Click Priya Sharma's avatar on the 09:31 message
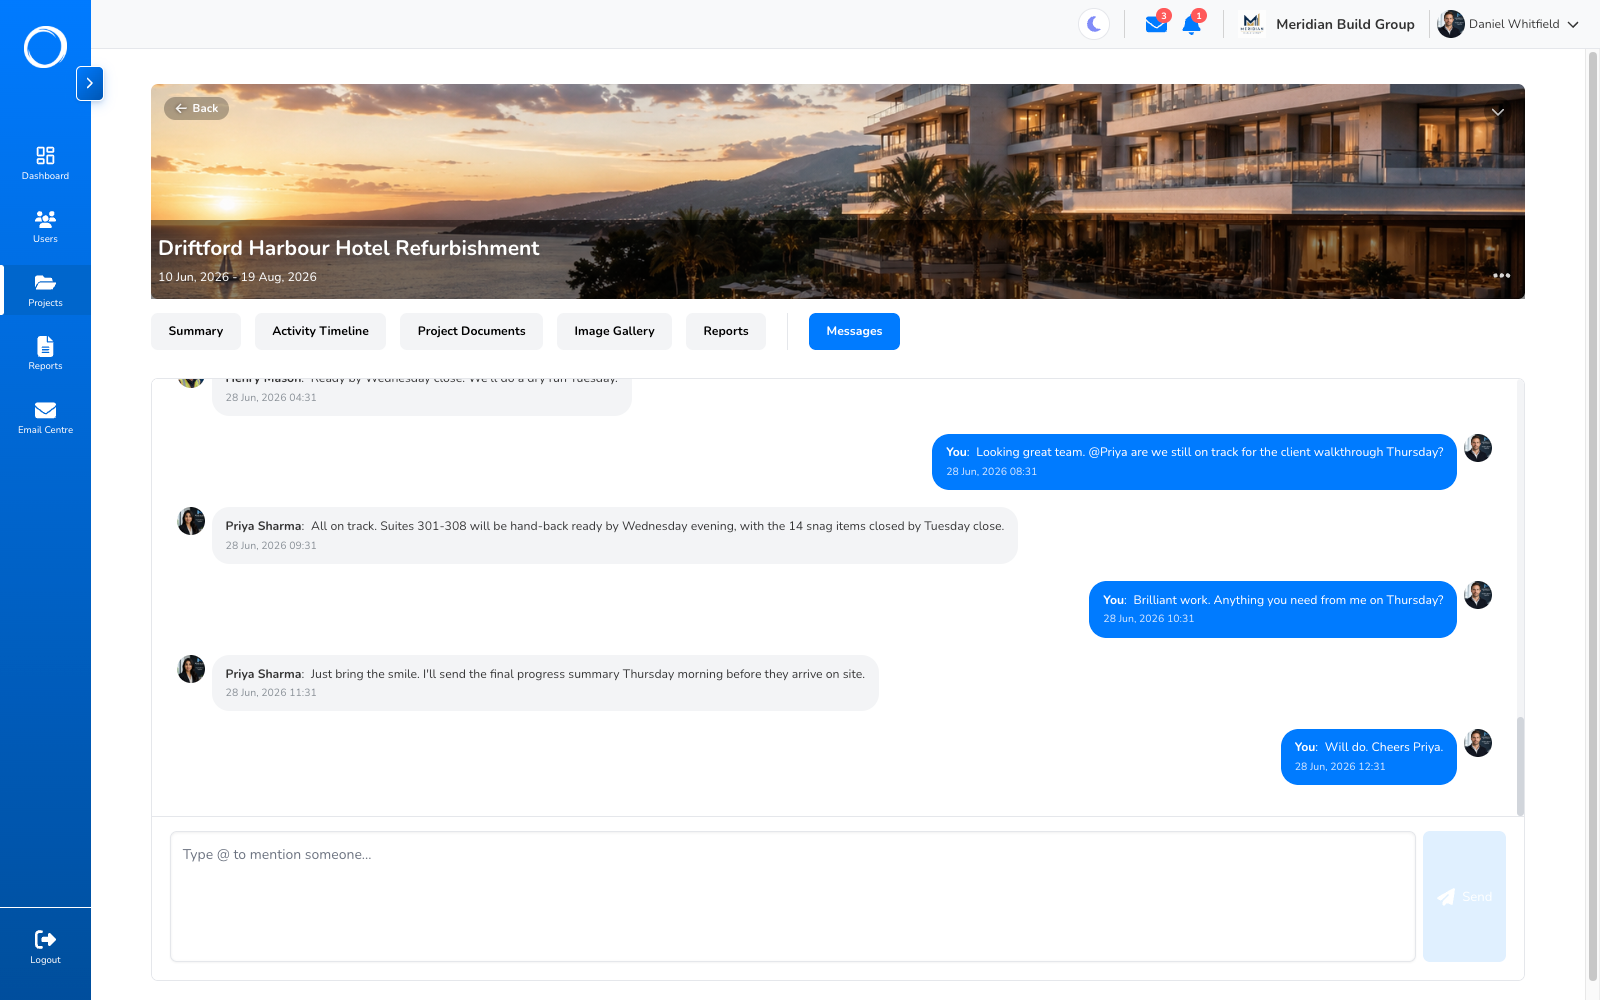This screenshot has width=1600, height=1000. coord(191,521)
